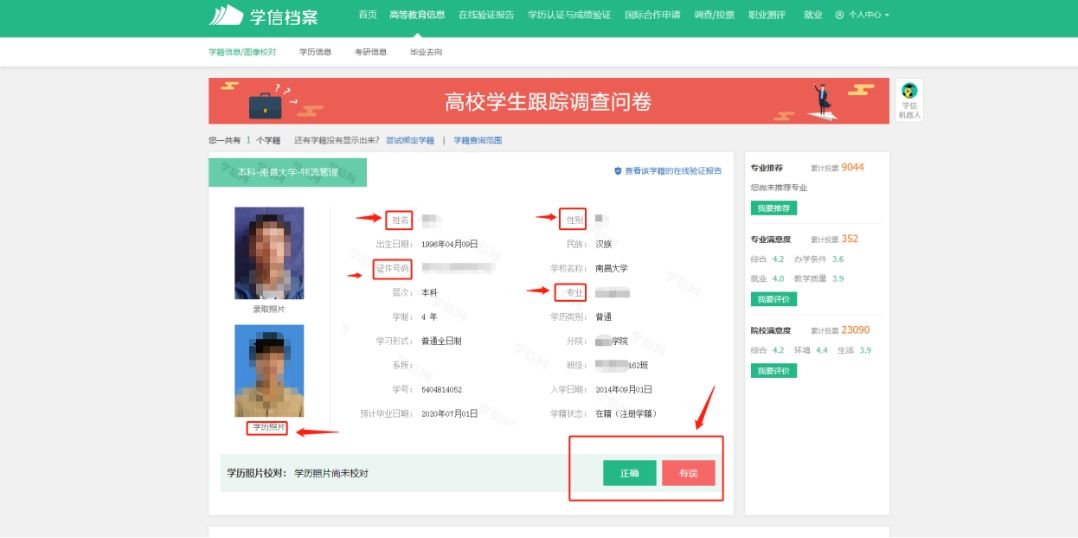
Task: Click the briefcase graphic in the survey banner
Action: point(265,103)
